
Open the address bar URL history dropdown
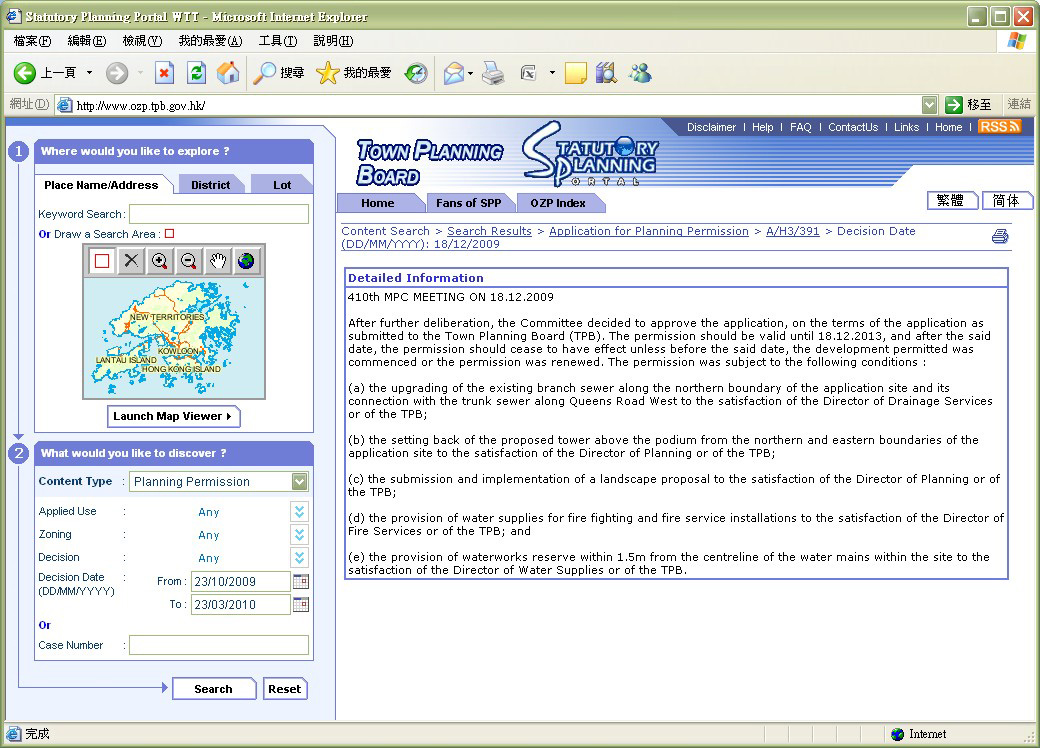pyautogui.click(x=930, y=105)
